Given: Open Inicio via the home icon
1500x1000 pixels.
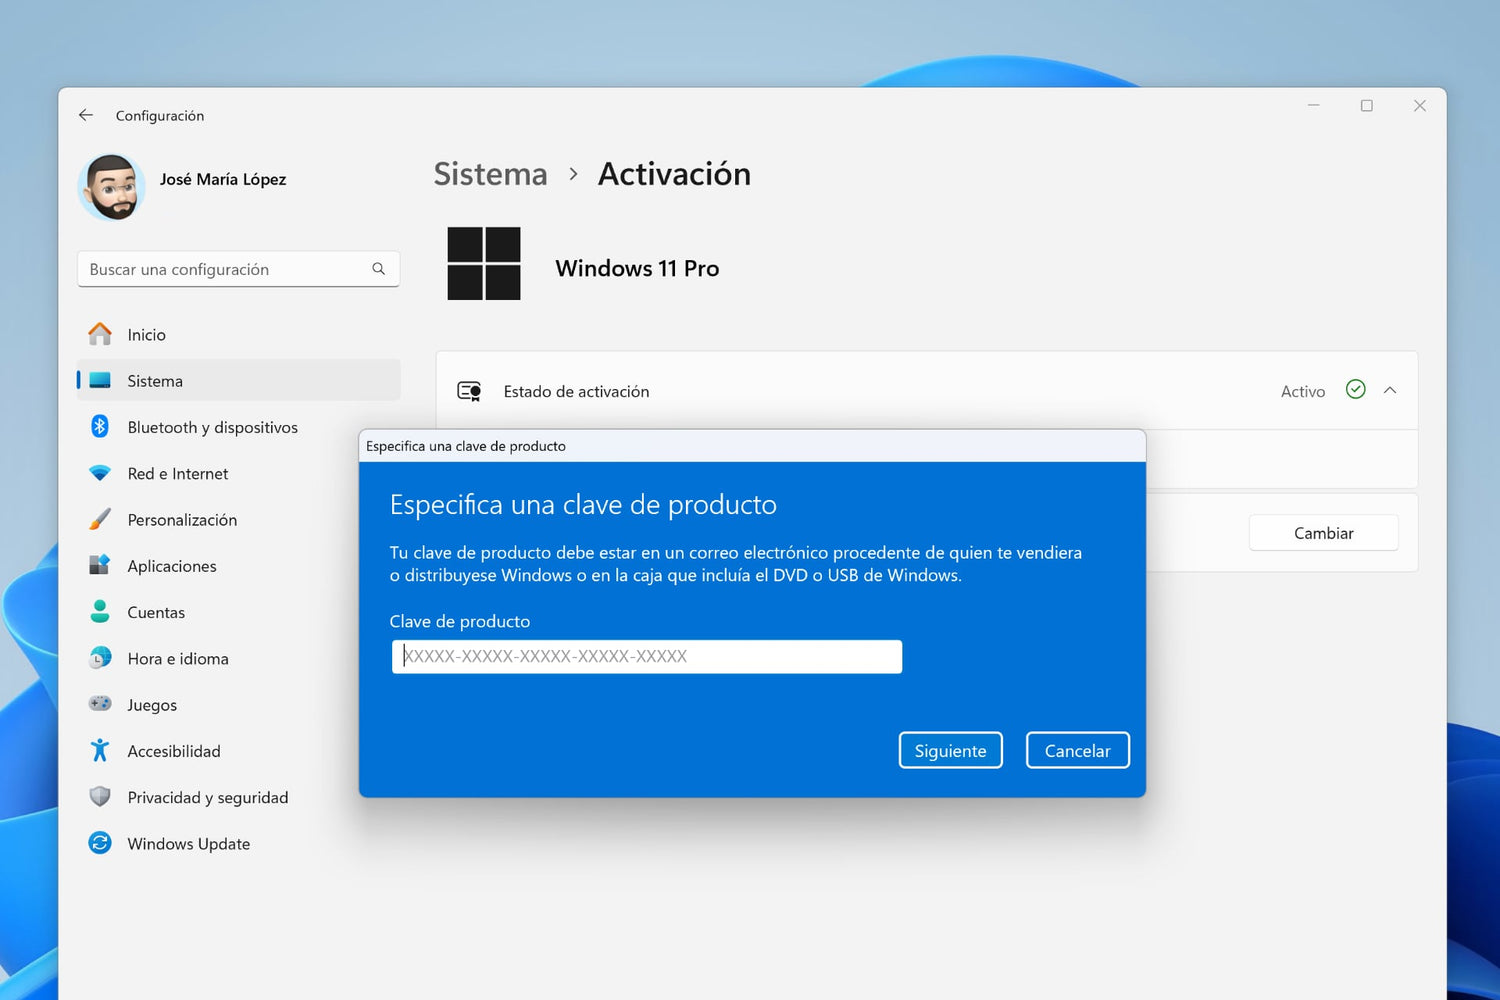Looking at the screenshot, I should (x=100, y=334).
